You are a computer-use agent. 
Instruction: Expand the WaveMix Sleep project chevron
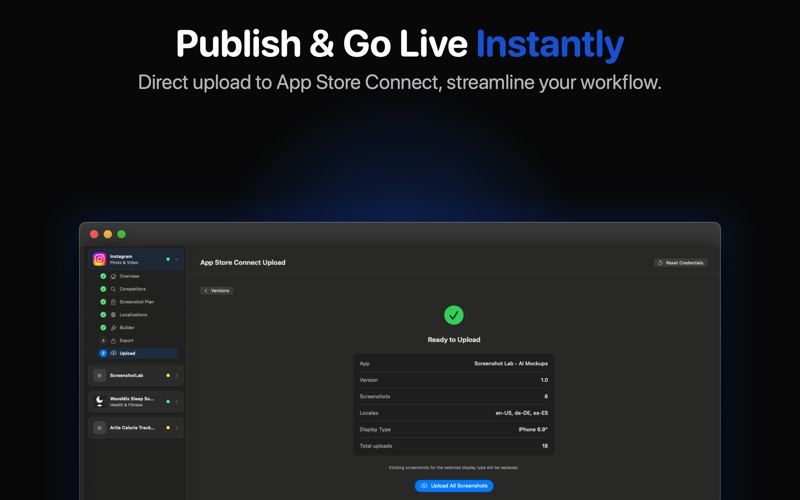(177, 402)
